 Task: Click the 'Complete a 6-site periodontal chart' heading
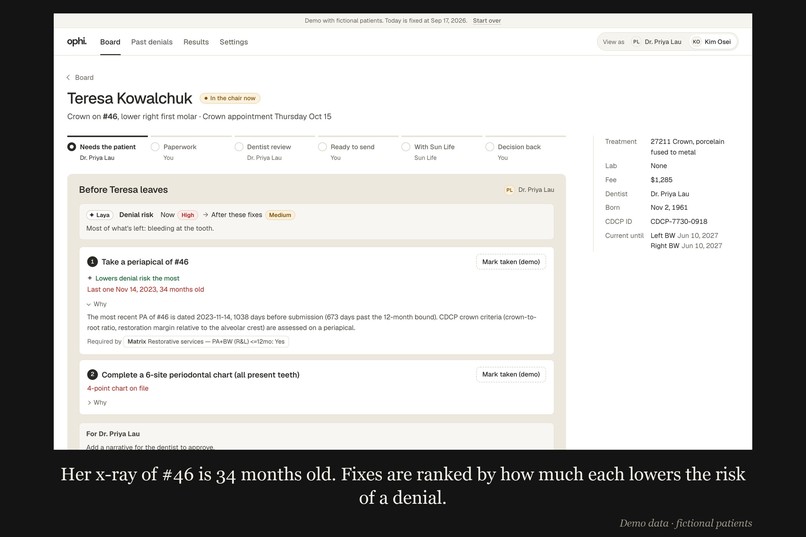(x=200, y=375)
